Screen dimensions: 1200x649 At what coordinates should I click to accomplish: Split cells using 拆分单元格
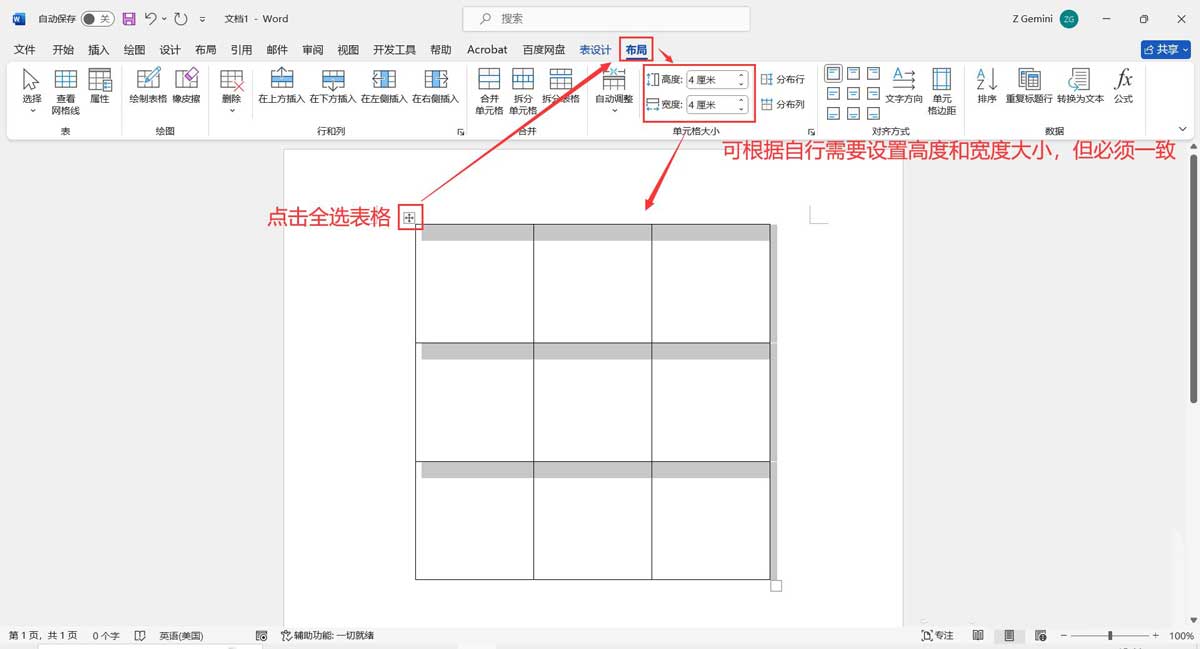tap(522, 88)
